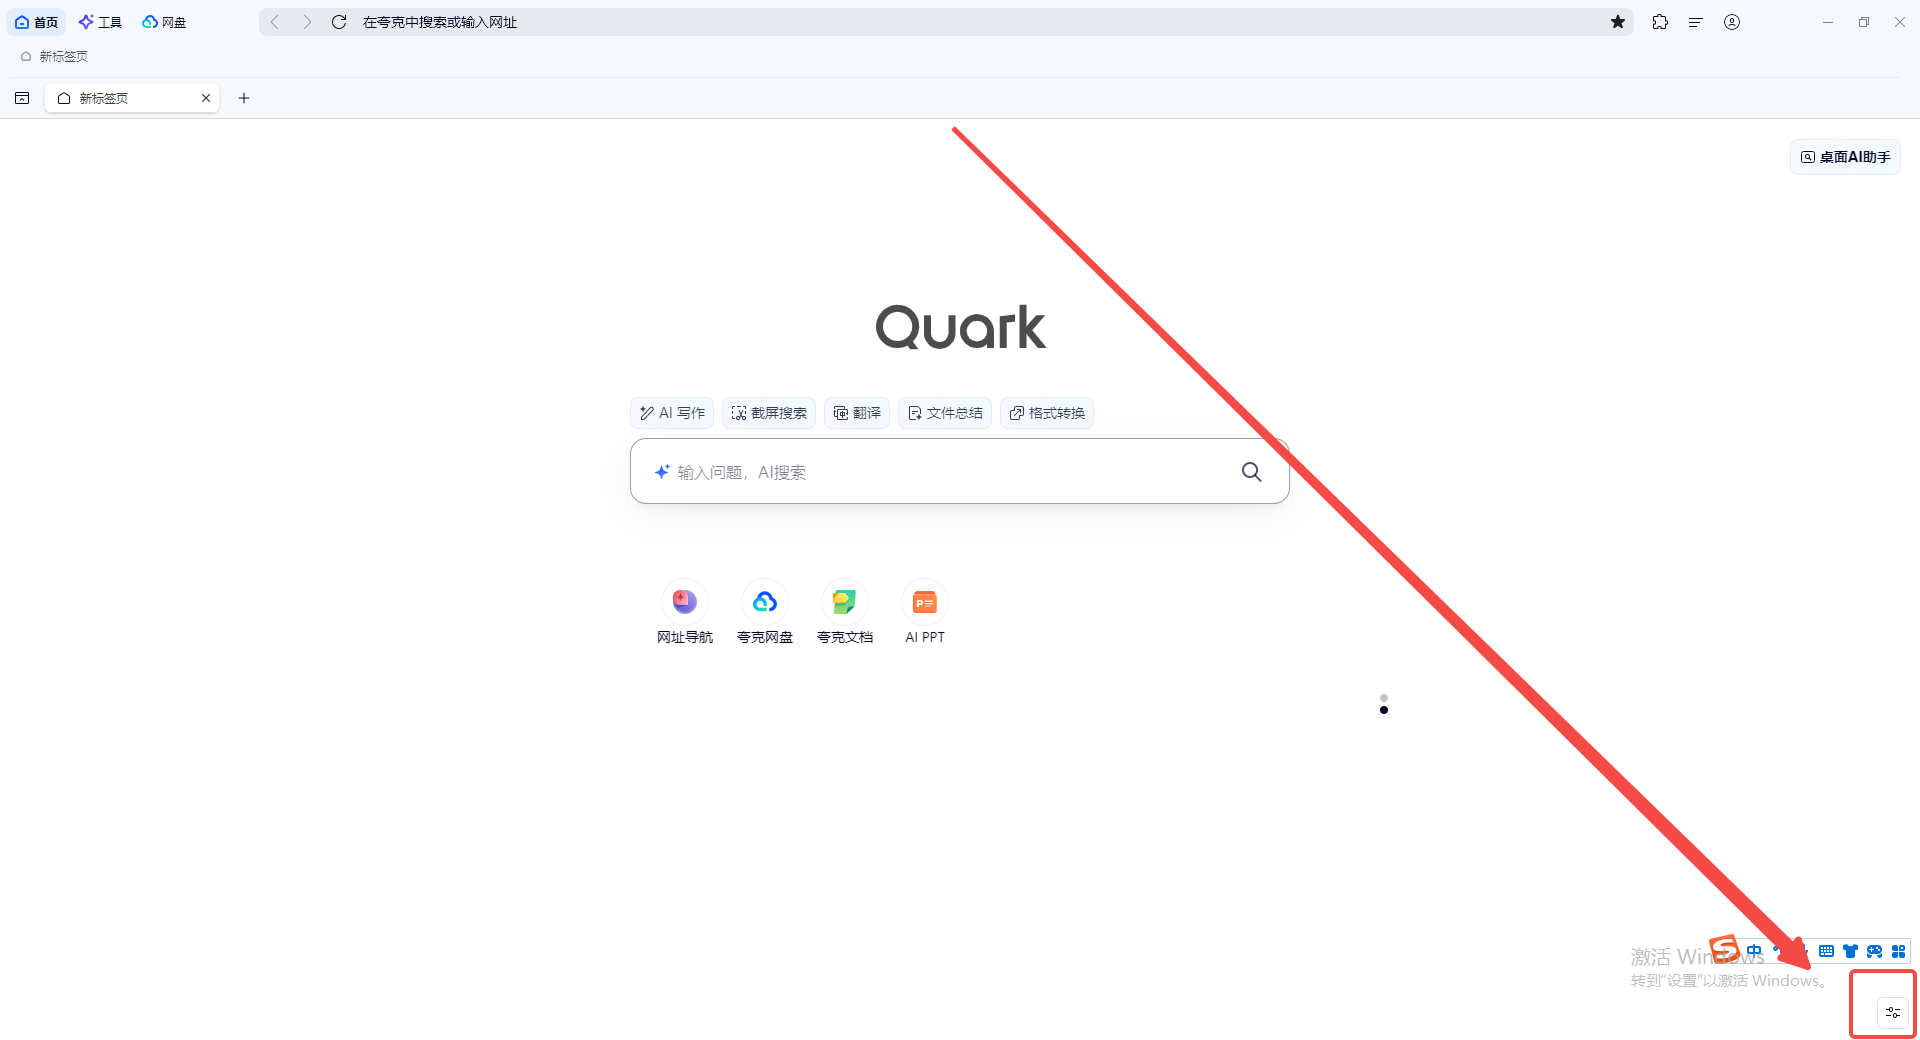The image size is (1920, 1040).
Task: Bookmark page with the star icon
Action: tap(1617, 22)
